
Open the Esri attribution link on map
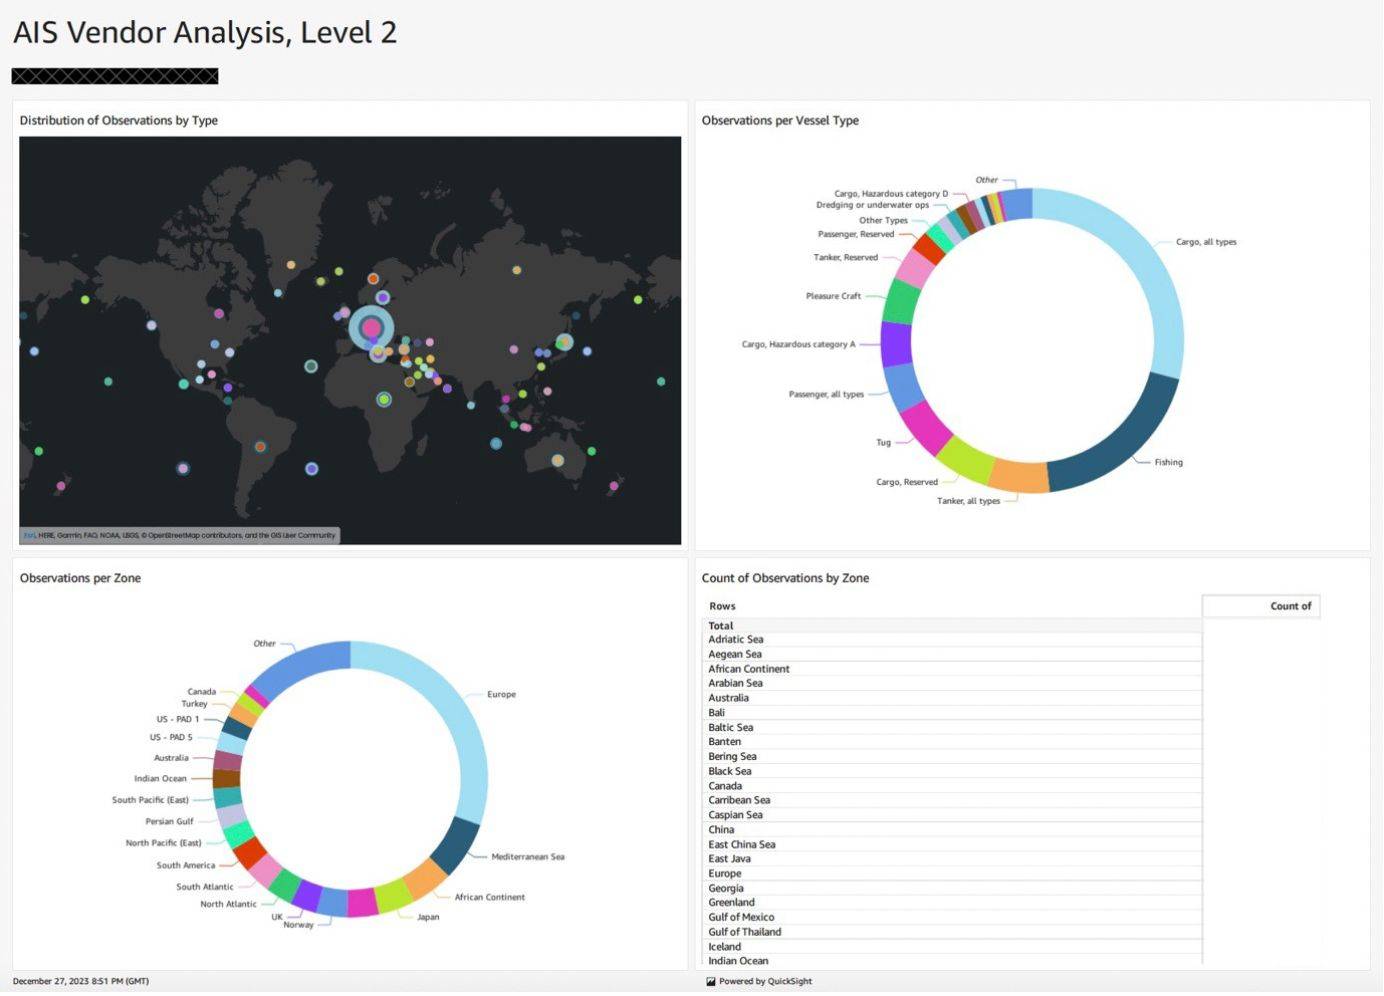pyautogui.click(x=29, y=536)
